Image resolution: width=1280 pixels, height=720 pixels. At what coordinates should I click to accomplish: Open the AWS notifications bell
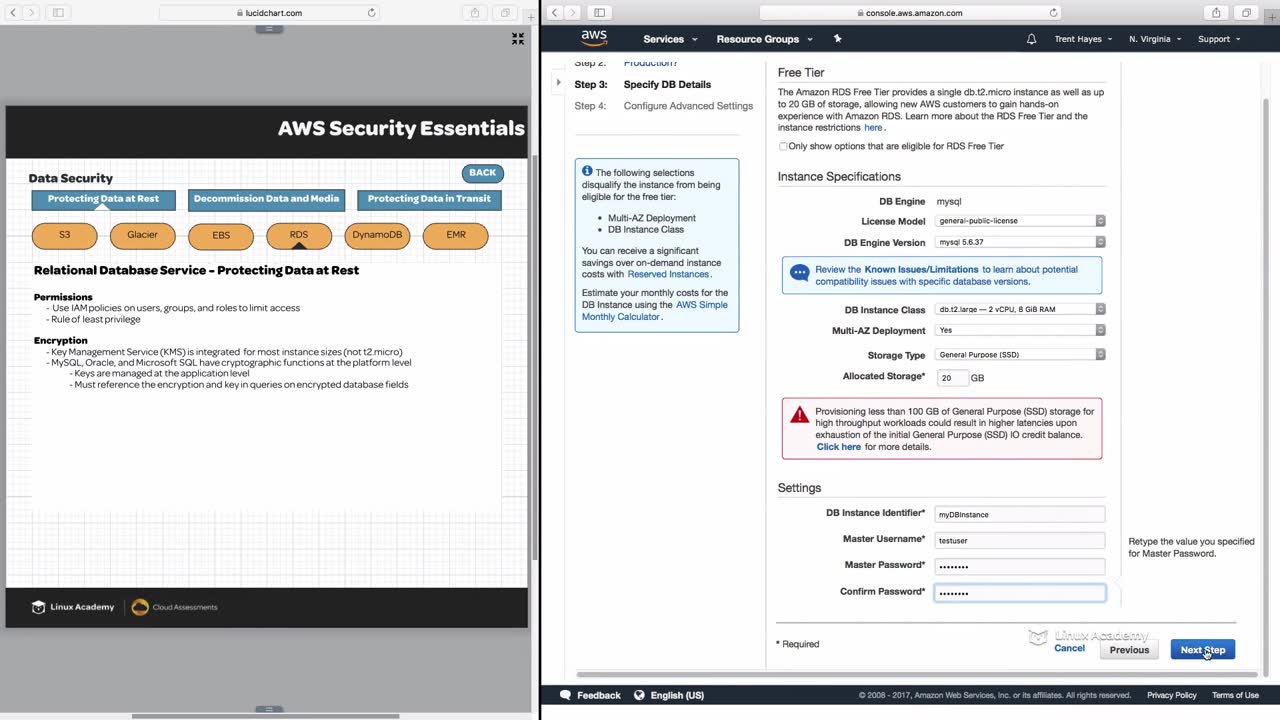[1031, 39]
